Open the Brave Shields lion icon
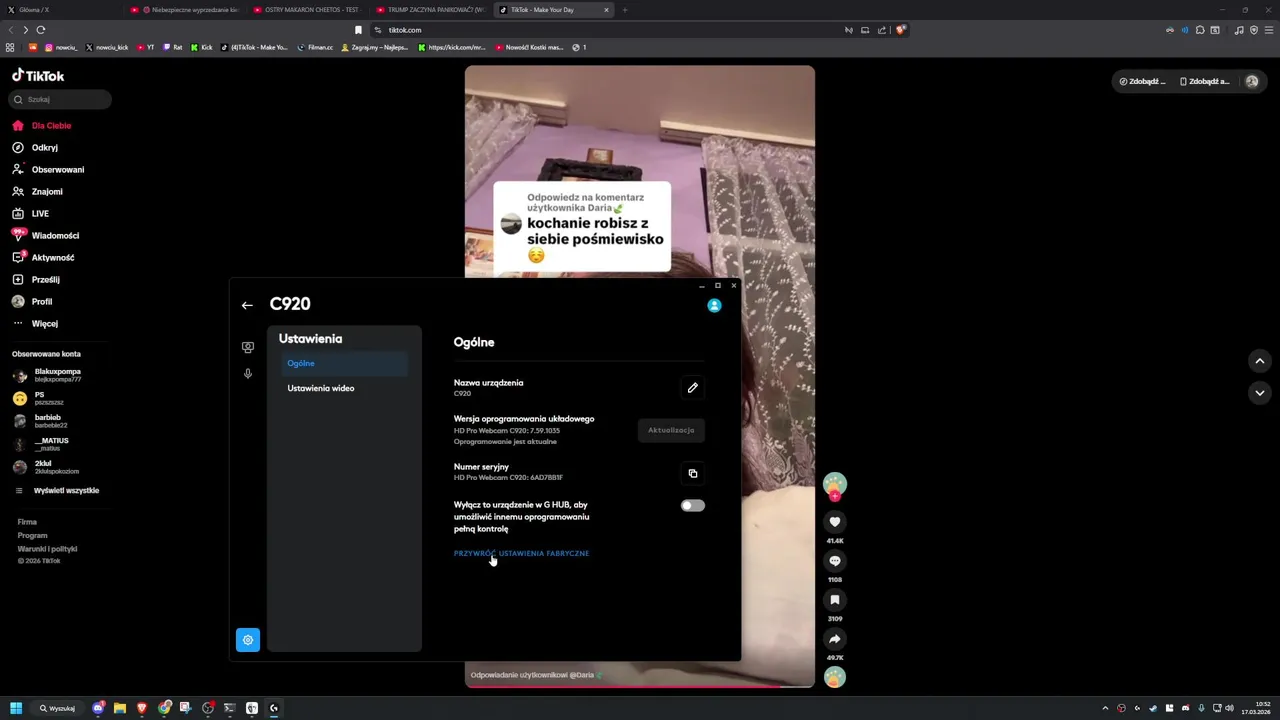The image size is (1280, 720). [900, 30]
